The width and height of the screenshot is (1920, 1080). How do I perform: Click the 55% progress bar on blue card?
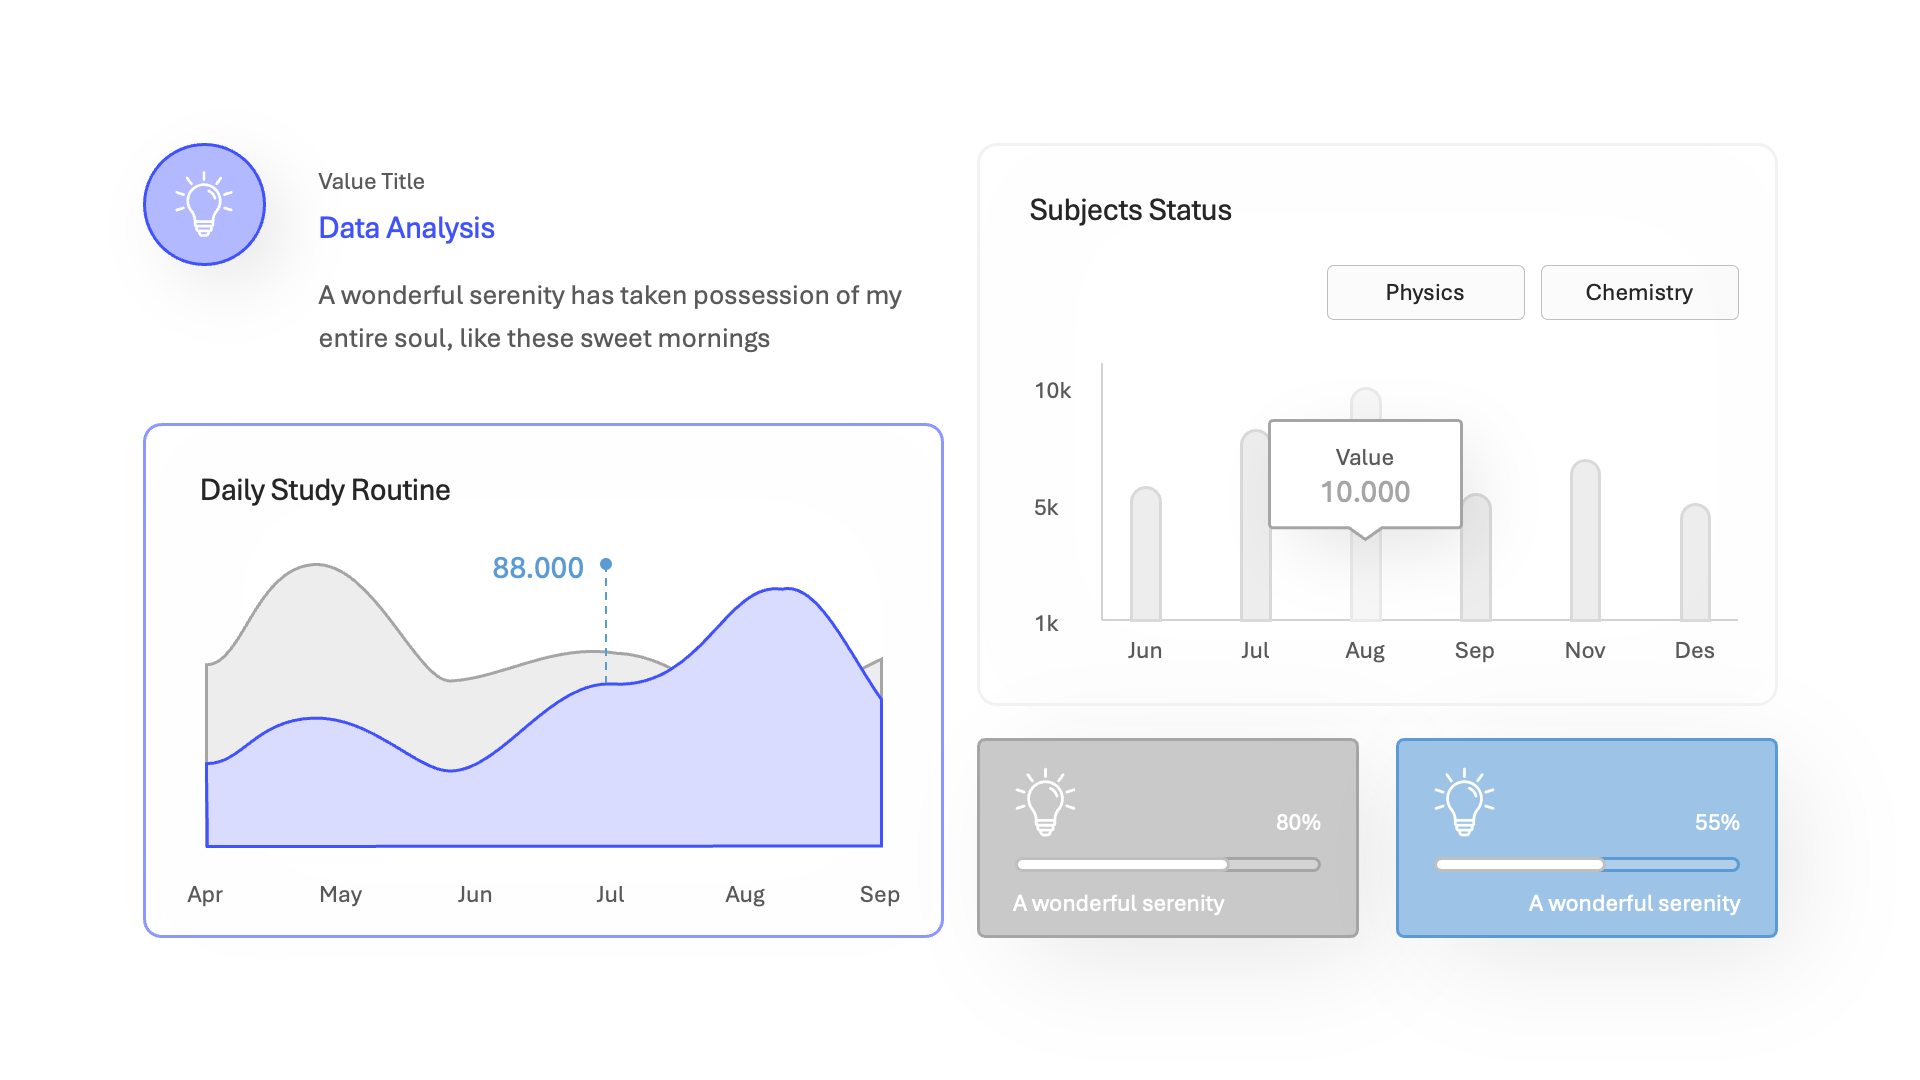(x=1587, y=864)
